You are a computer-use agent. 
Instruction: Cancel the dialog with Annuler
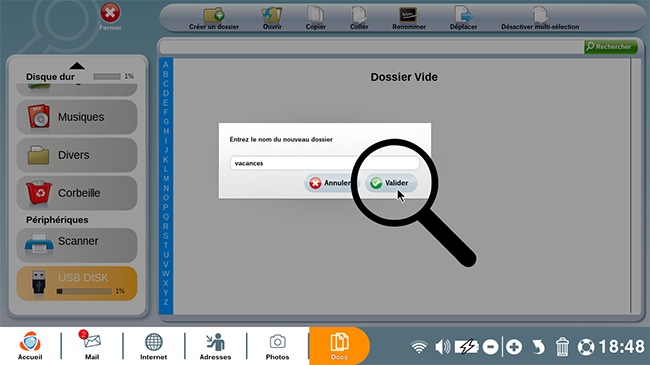pos(331,183)
